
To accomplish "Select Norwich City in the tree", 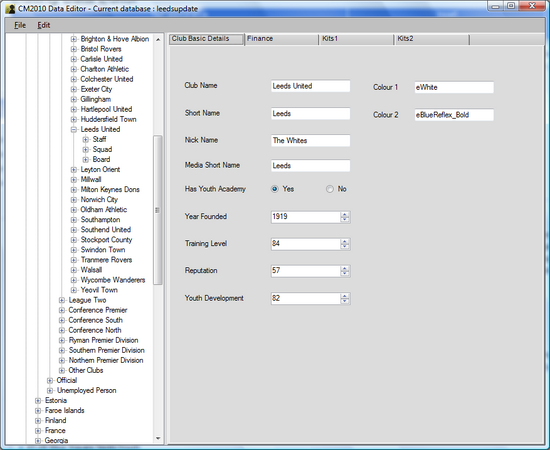I will click(99, 200).
